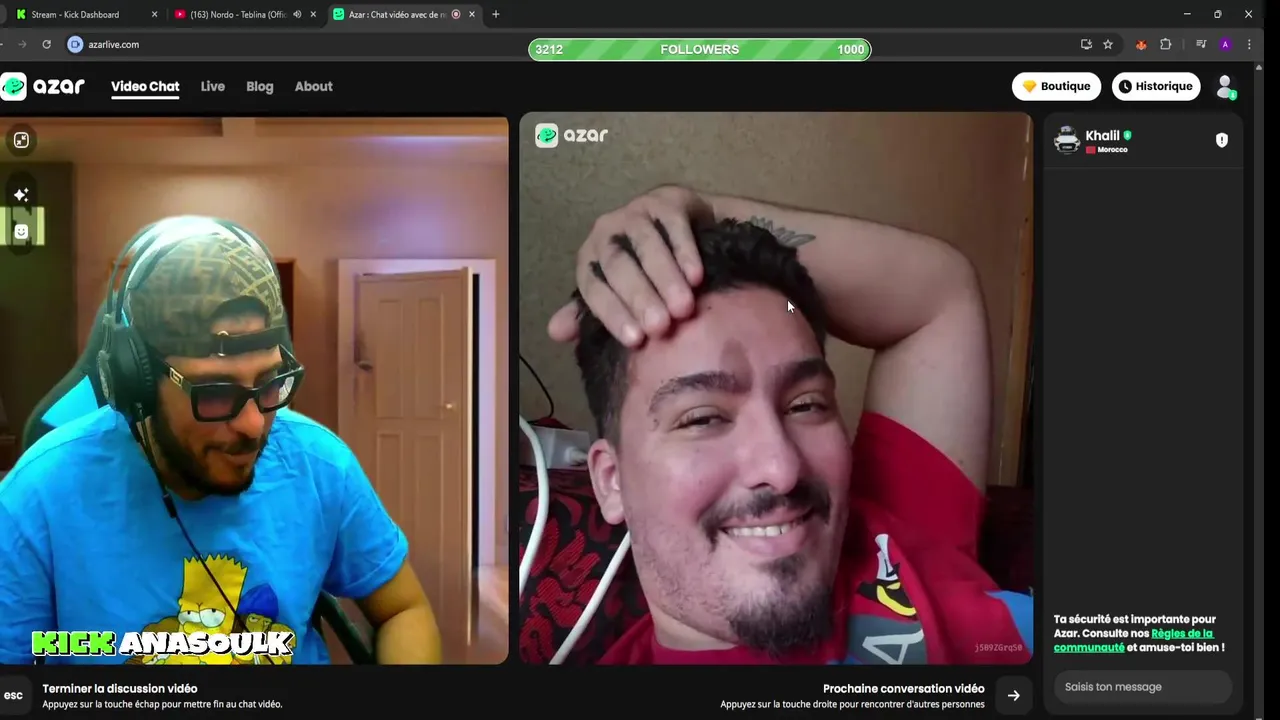Click the shield report icon next to Khalil
Screen dimensions: 1280x720
click(x=1221, y=140)
